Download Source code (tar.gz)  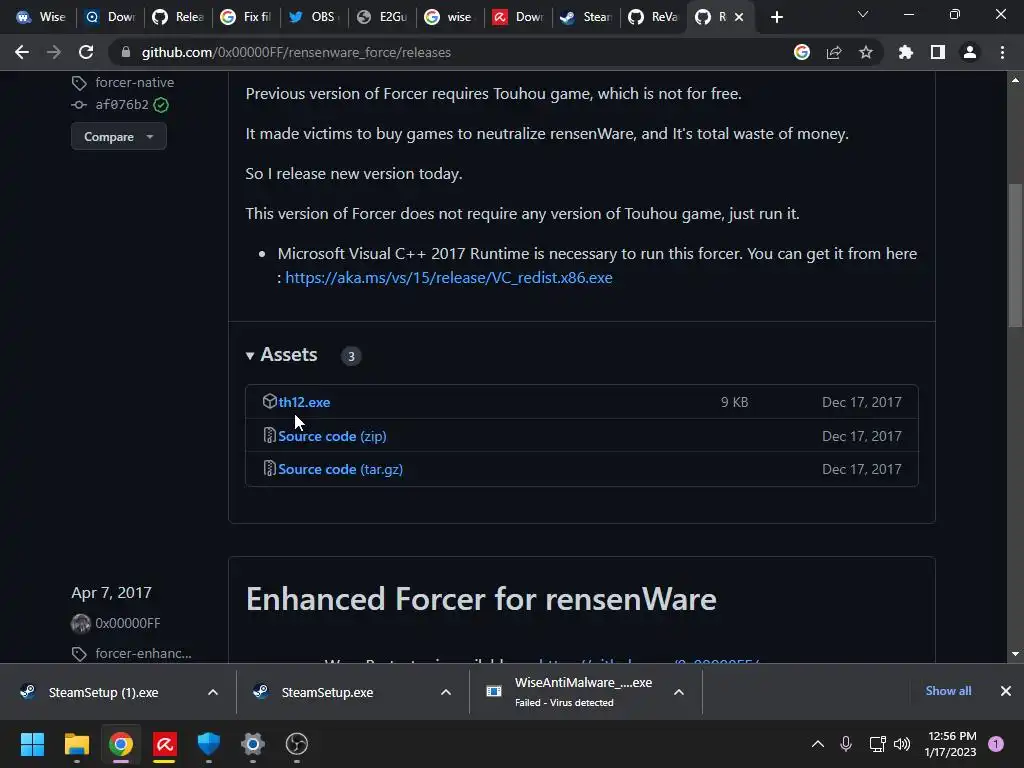(340, 470)
